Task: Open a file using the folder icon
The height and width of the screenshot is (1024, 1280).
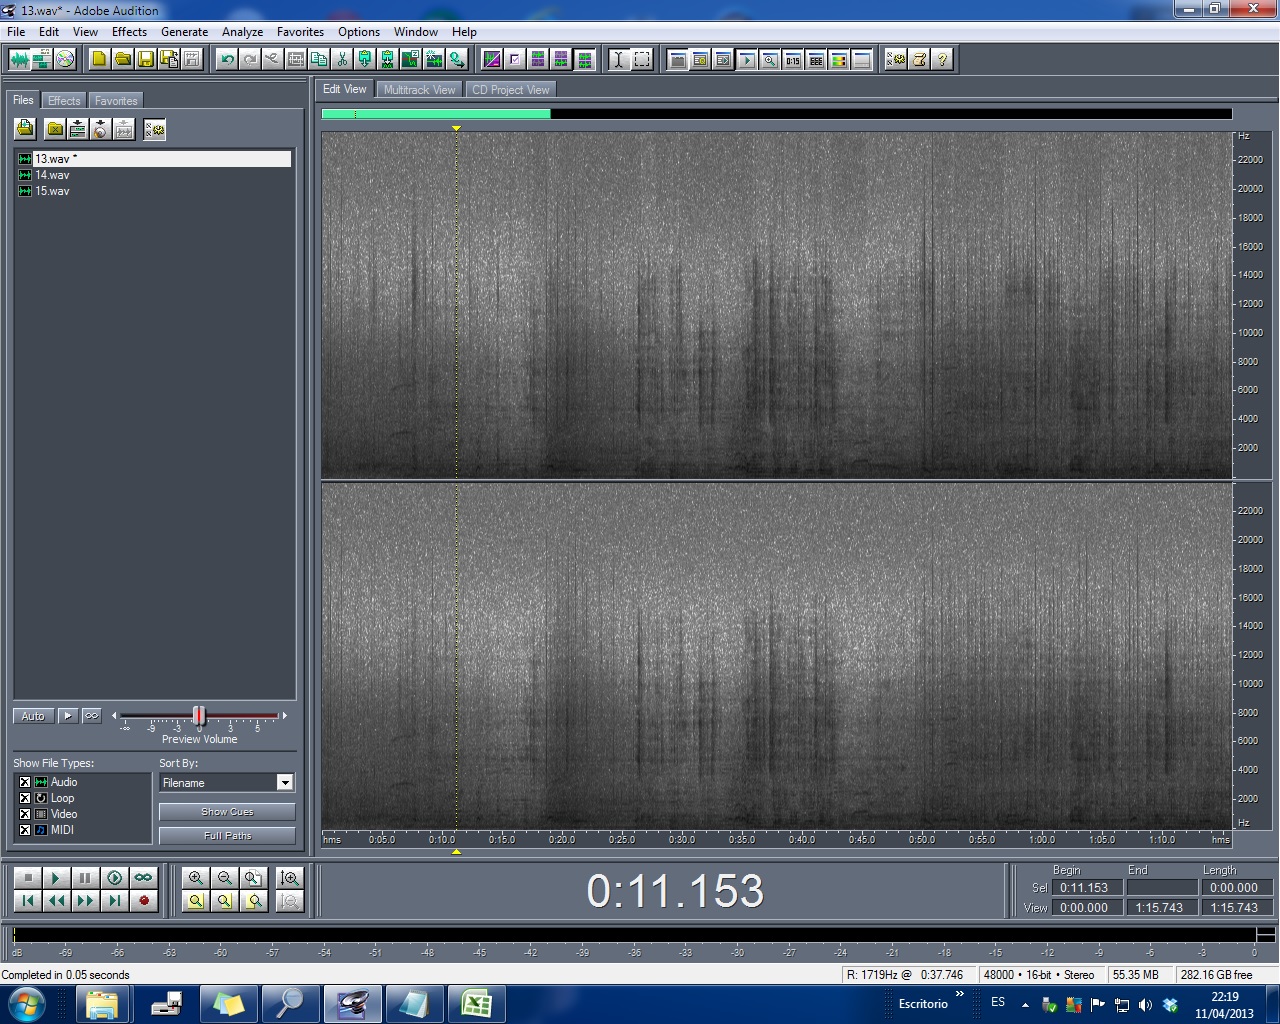Action: [122, 59]
